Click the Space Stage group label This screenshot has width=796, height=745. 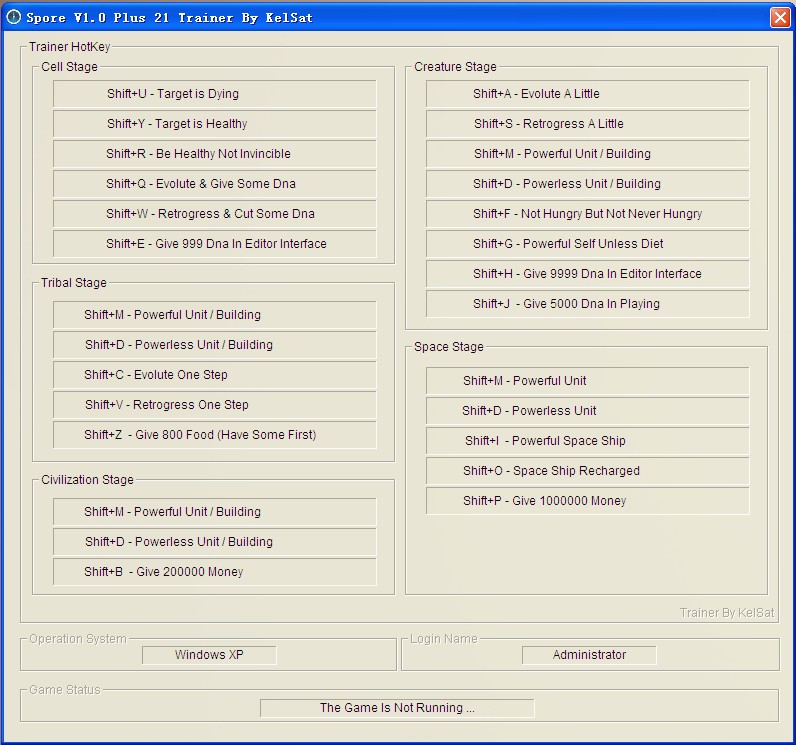449,347
